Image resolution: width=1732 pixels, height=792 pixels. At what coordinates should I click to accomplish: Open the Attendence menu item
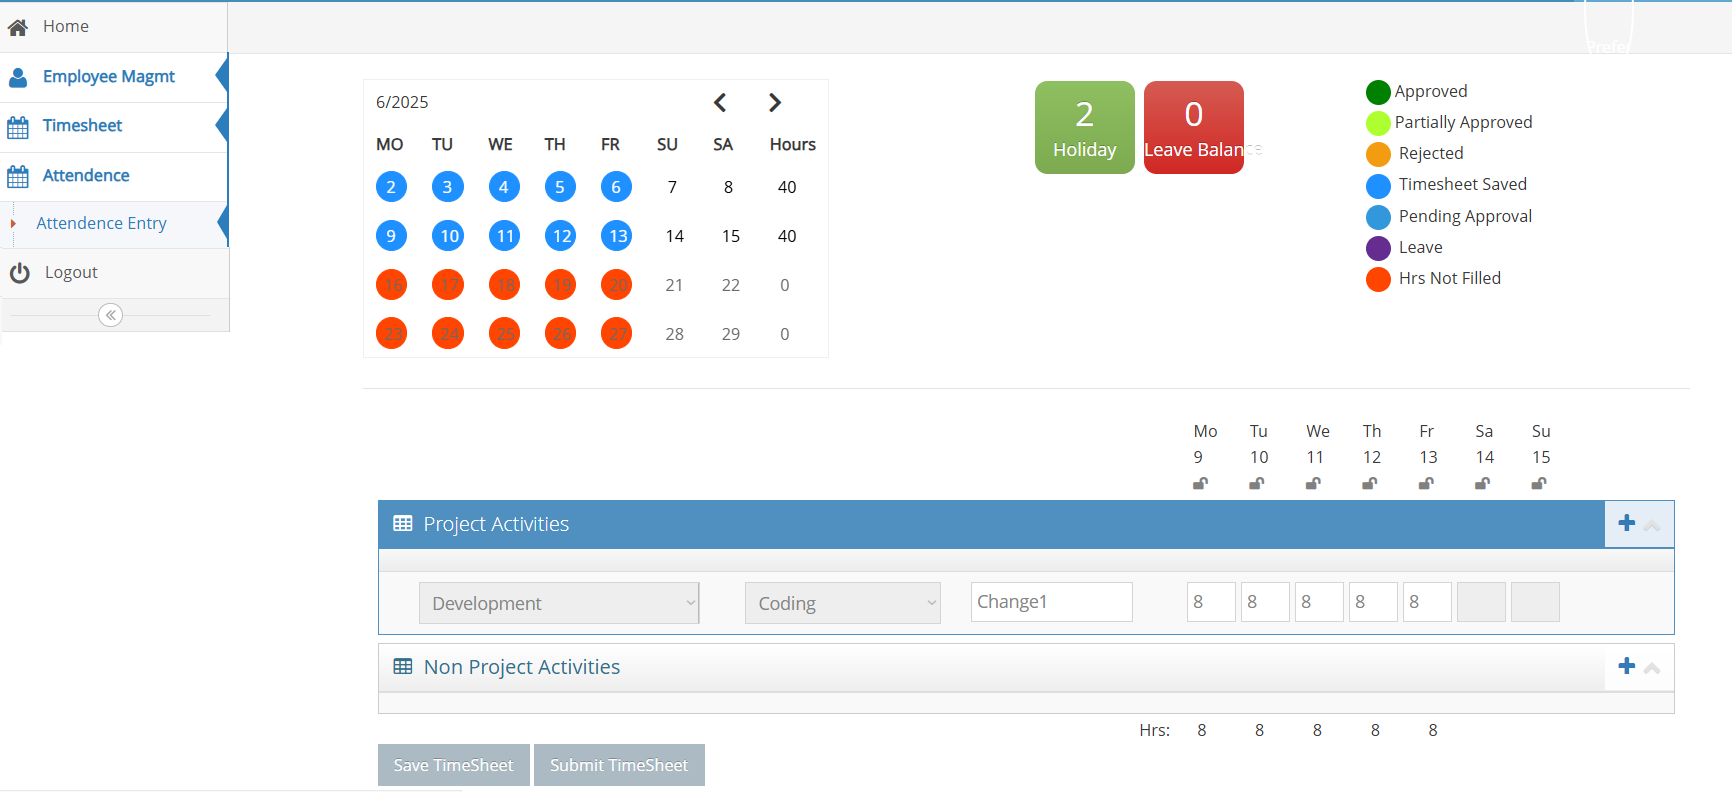point(86,176)
